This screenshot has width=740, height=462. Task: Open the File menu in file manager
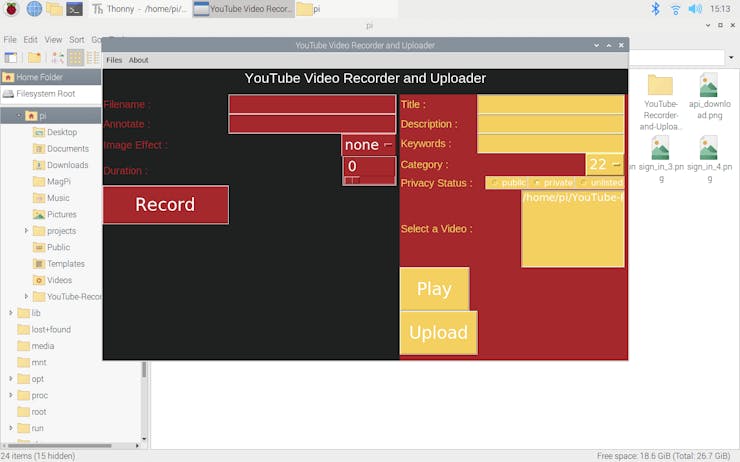(x=10, y=40)
